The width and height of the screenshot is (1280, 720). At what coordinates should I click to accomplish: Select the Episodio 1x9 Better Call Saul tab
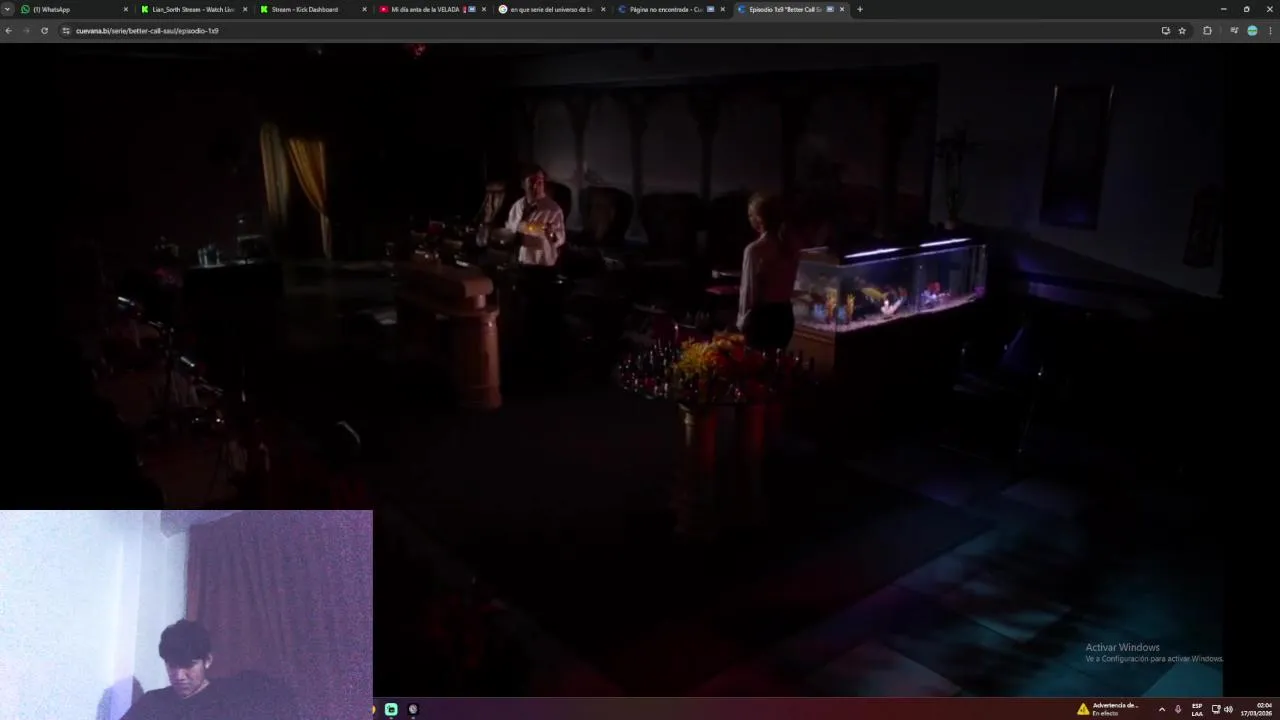[x=790, y=9]
